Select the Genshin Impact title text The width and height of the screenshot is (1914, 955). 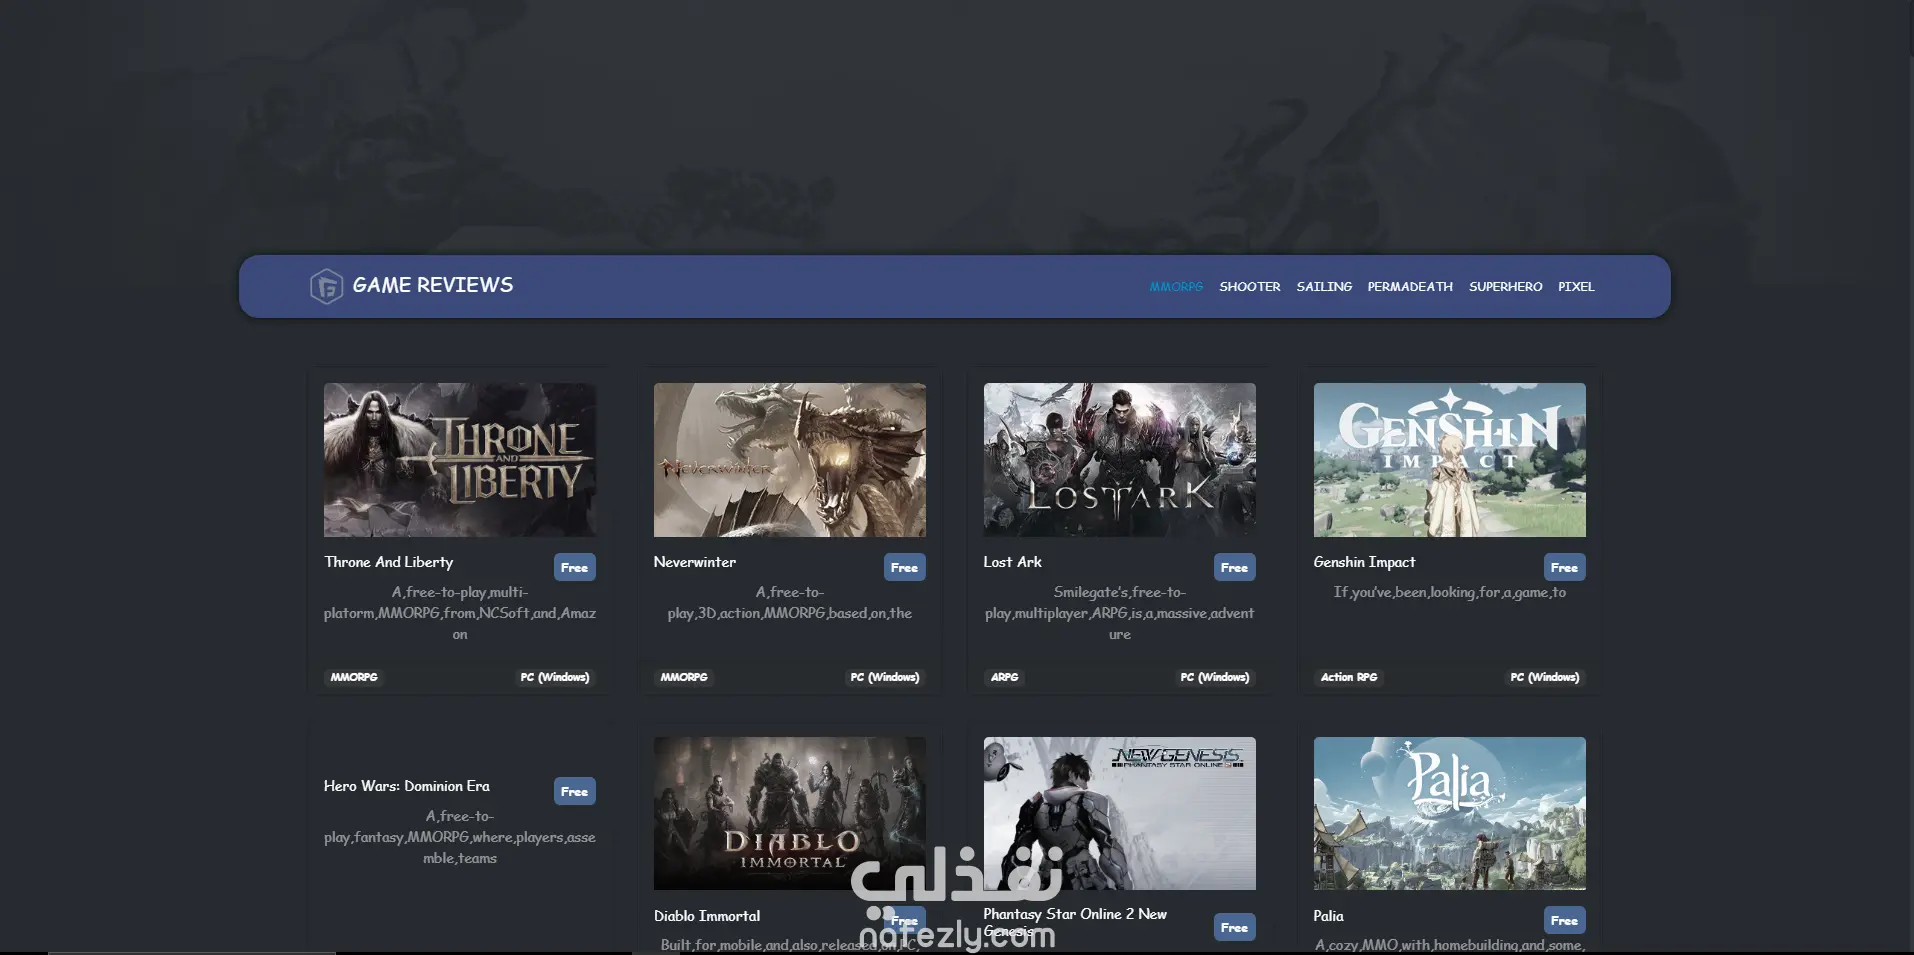[1364, 562]
